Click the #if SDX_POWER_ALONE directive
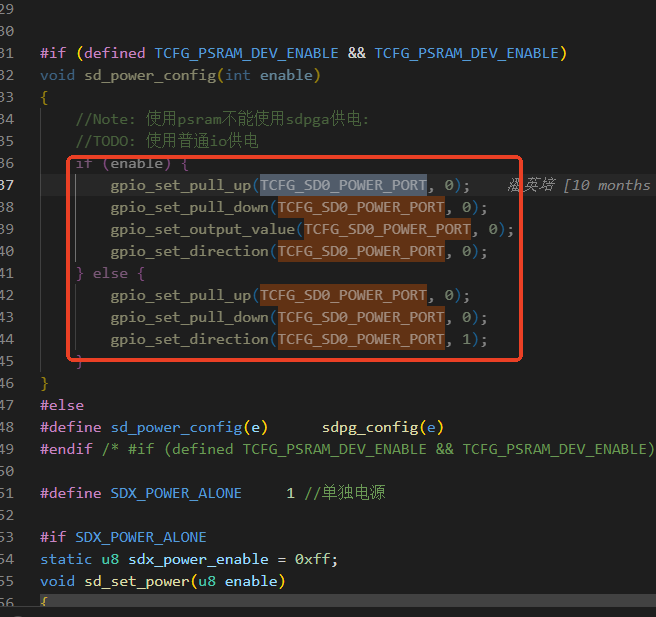 [x=123, y=537]
